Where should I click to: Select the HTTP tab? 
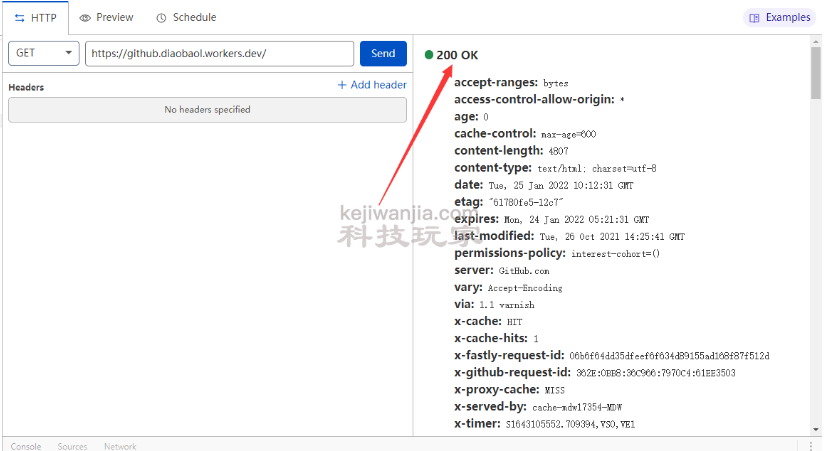(x=35, y=18)
